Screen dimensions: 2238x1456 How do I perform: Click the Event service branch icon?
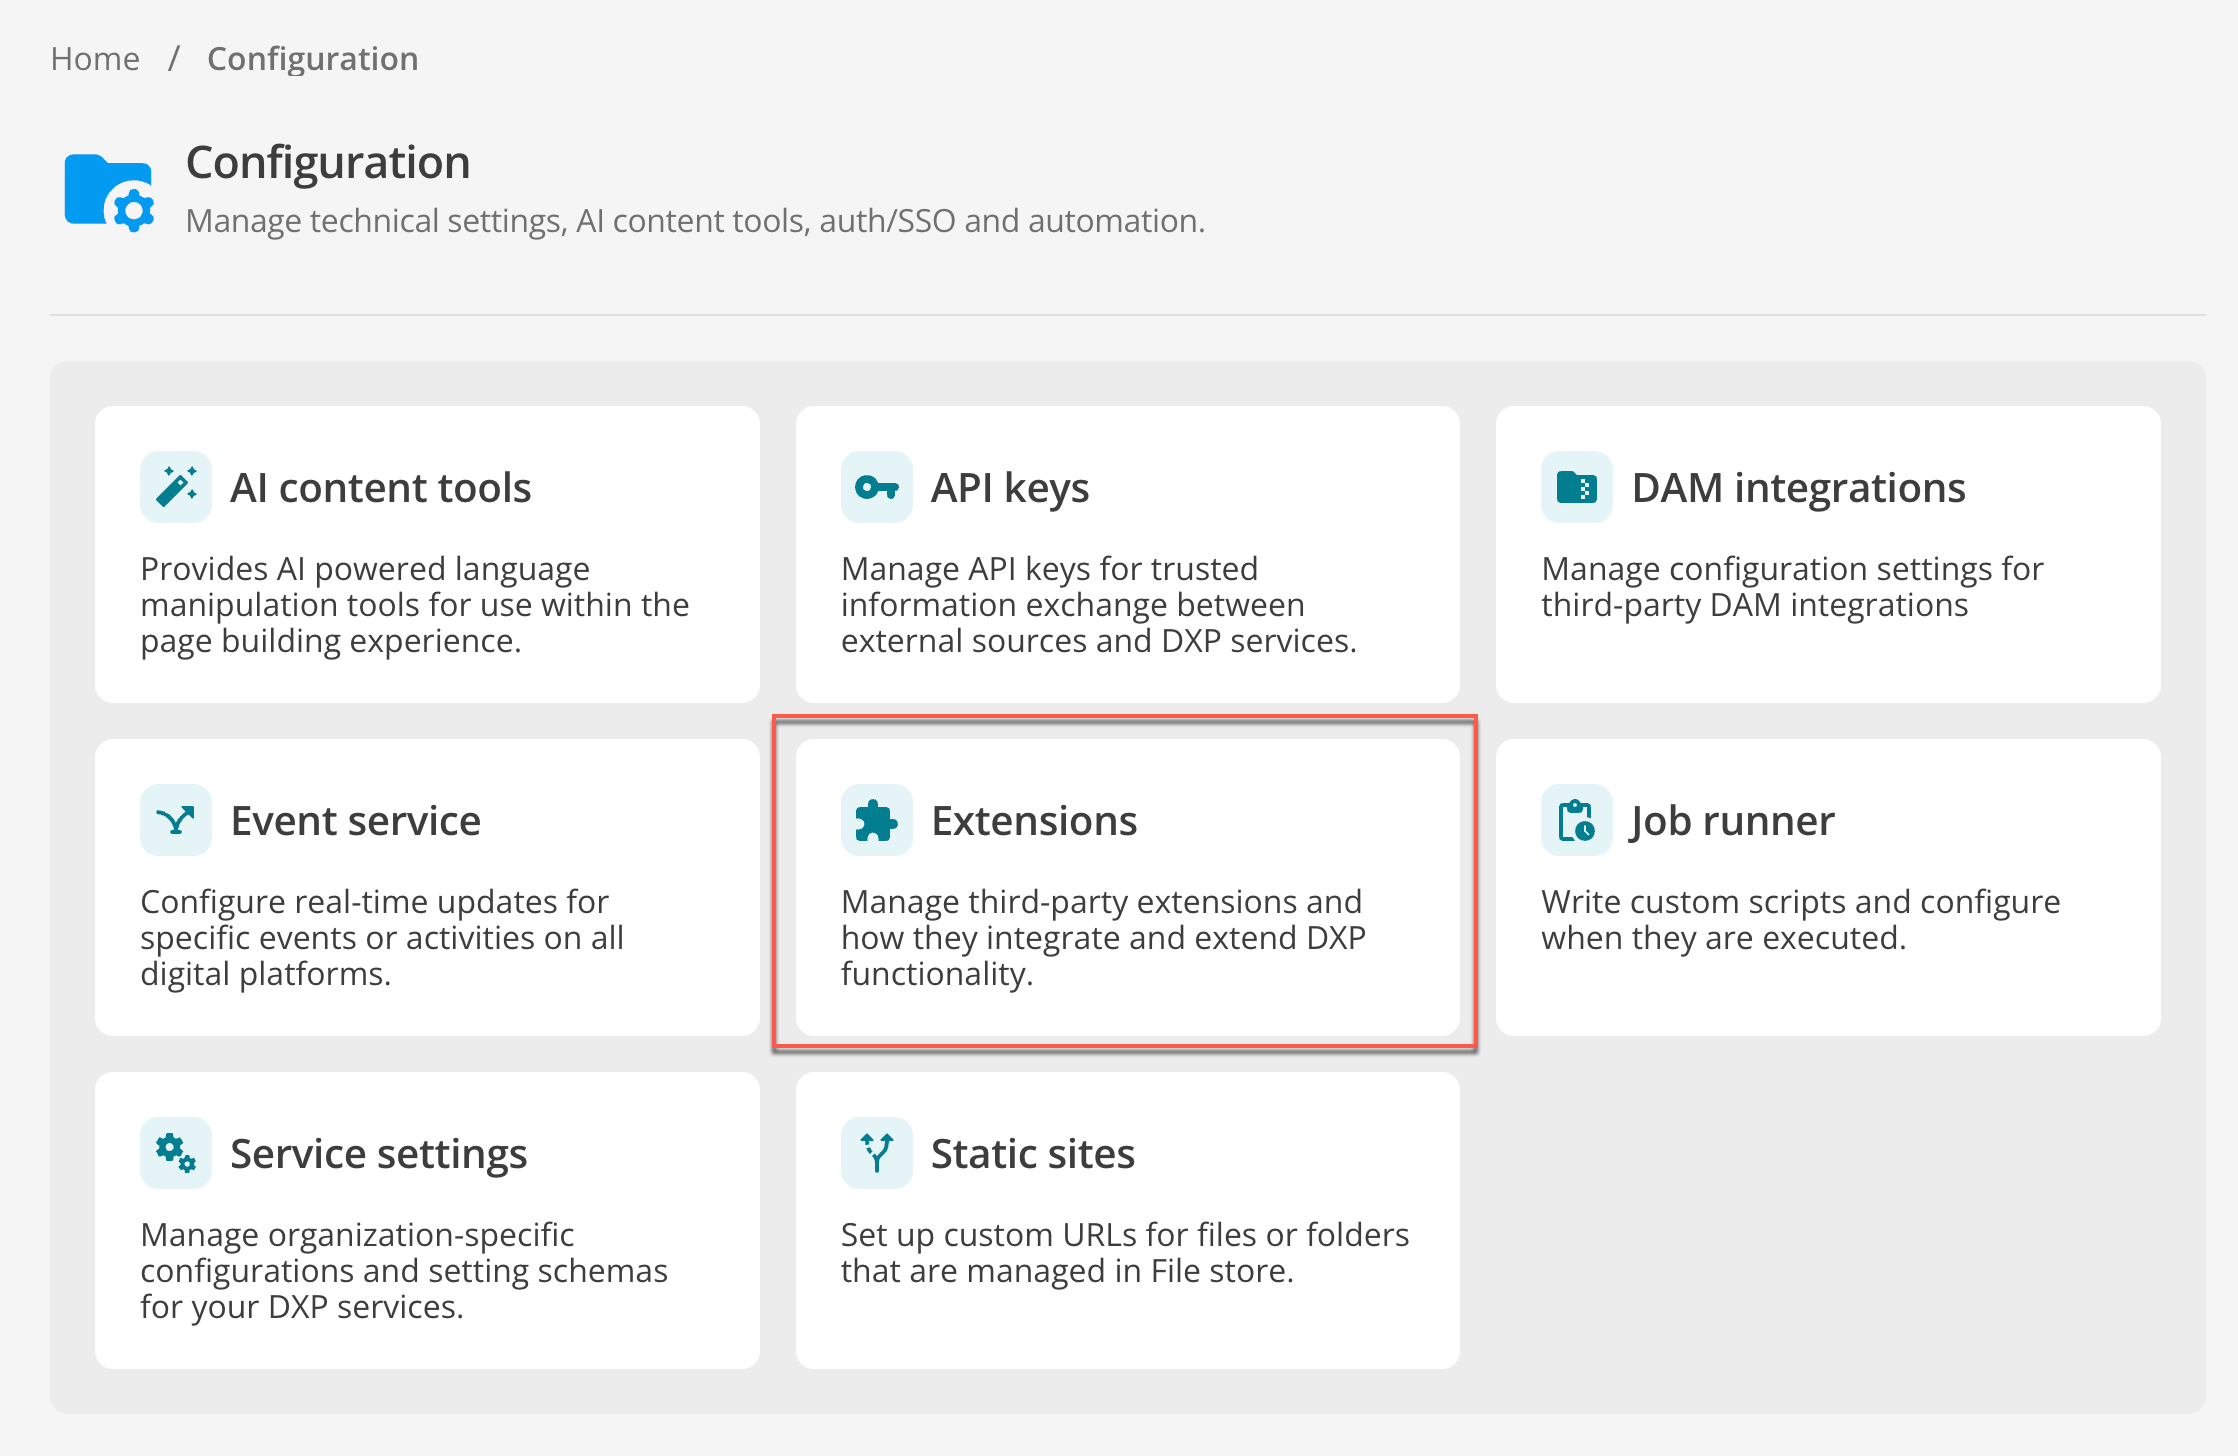(x=175, y=820)
